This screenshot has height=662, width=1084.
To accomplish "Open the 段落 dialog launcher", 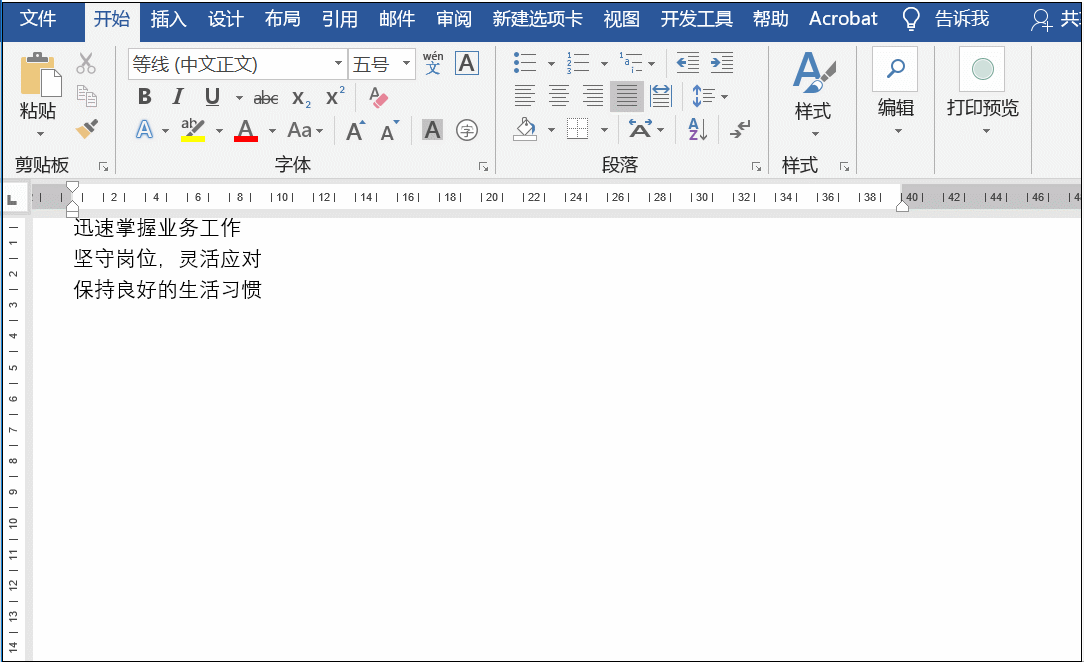I will coord(756,167).
